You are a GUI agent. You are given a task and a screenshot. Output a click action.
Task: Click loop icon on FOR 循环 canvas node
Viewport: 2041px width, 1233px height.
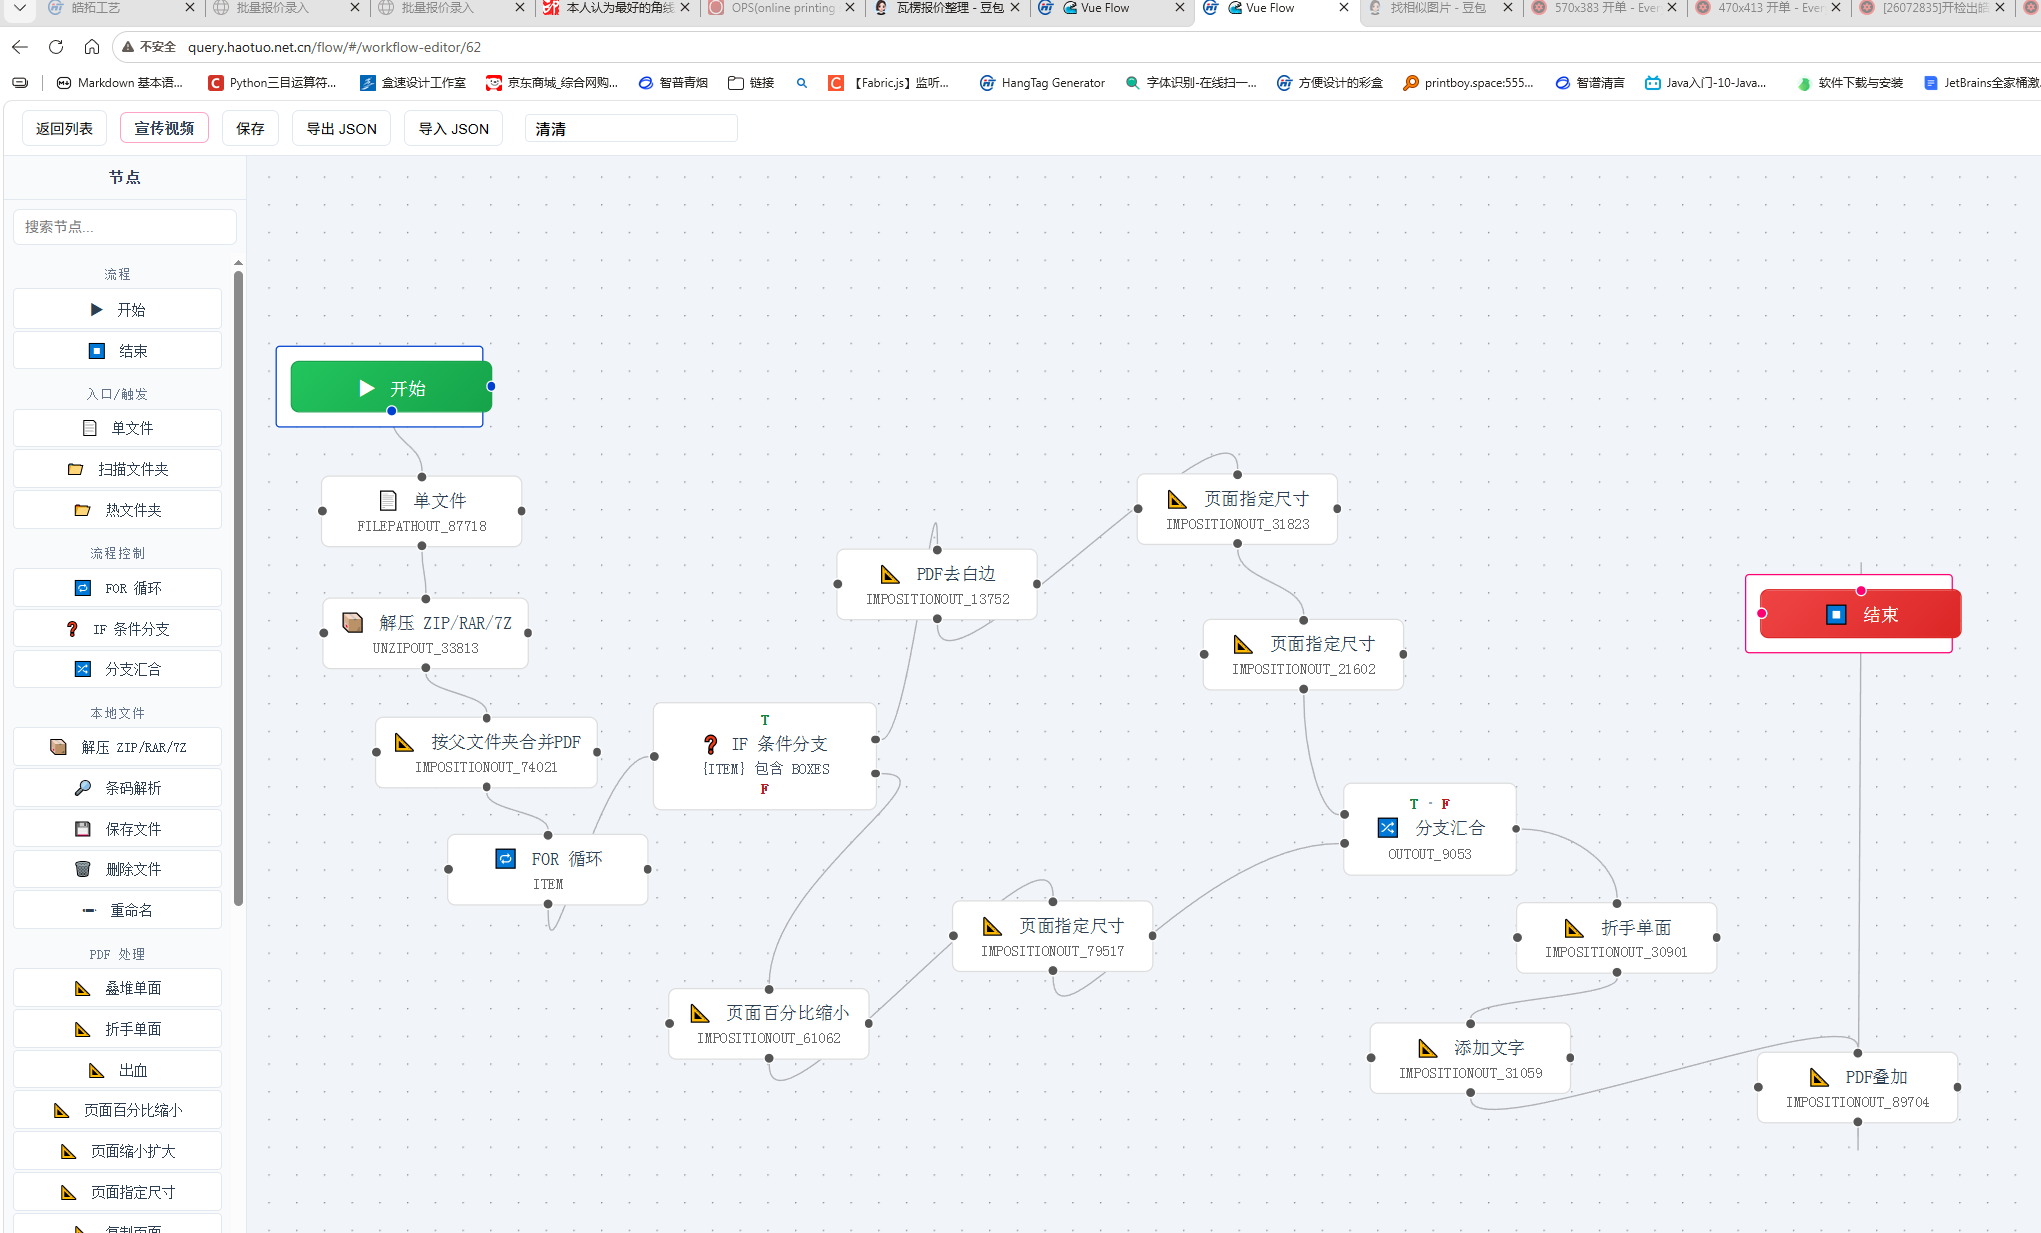[x=506, y=859]
